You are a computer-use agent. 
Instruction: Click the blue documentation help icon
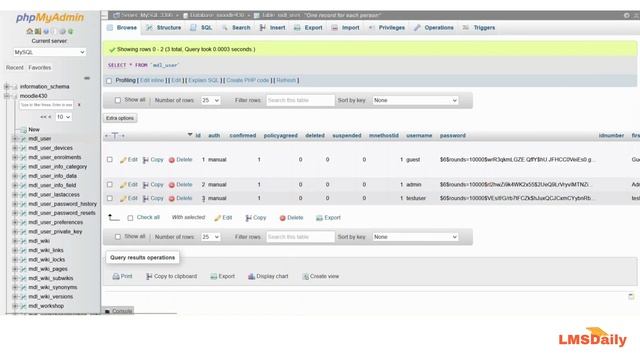(46, 31)
